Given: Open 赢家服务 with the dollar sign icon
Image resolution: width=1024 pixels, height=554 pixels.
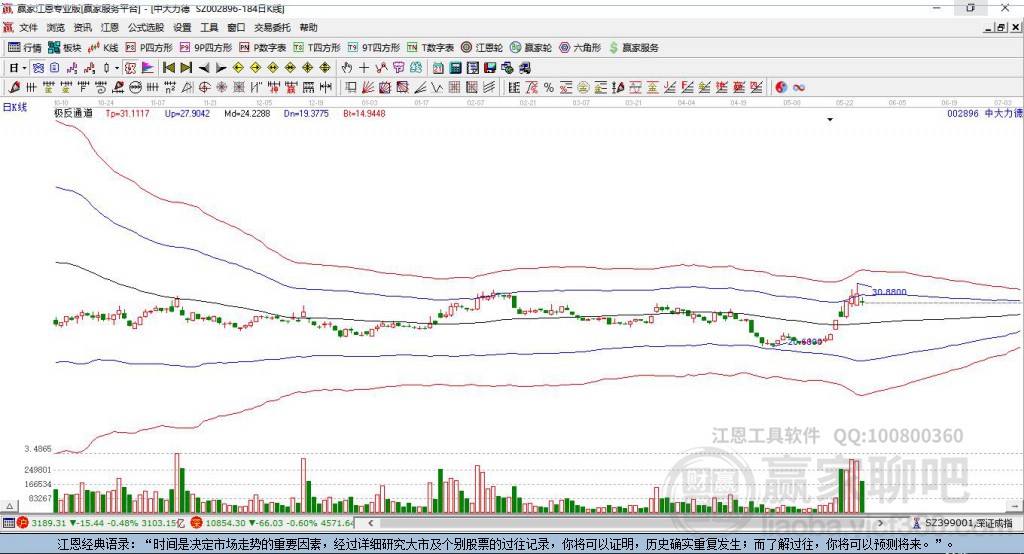Looking at the screenshot, I should click(x=633, y=48).
